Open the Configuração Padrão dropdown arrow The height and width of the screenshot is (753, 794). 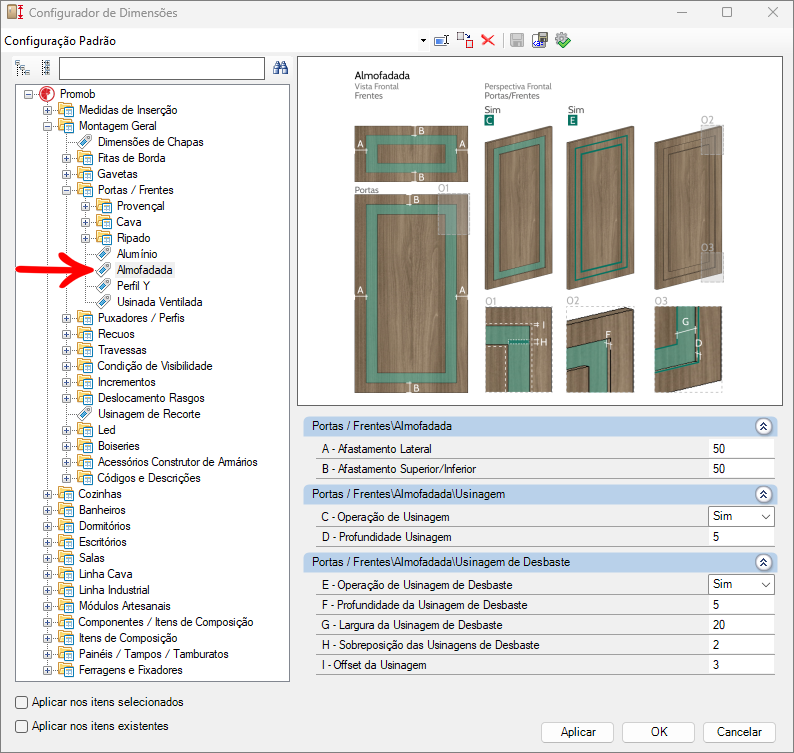423,41
